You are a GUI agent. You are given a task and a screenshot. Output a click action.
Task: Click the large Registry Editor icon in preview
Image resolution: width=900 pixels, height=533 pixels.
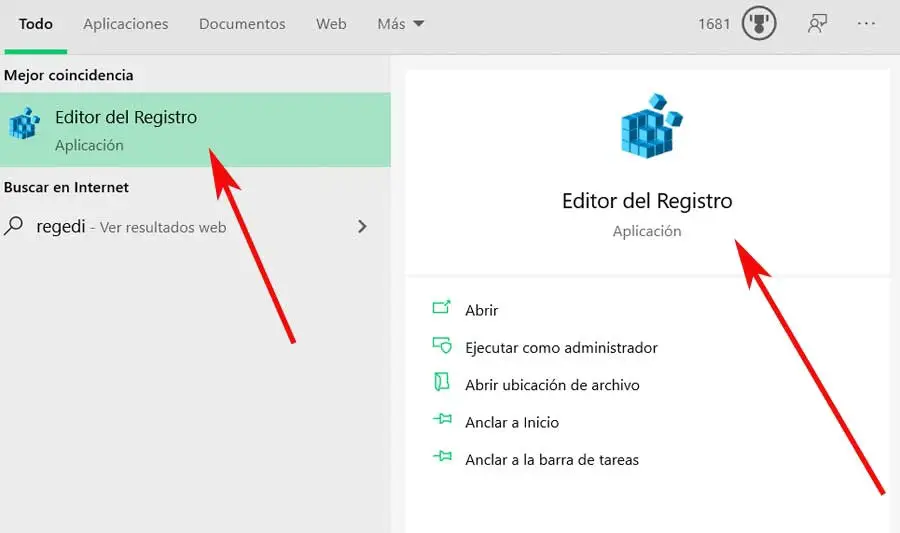651,126
